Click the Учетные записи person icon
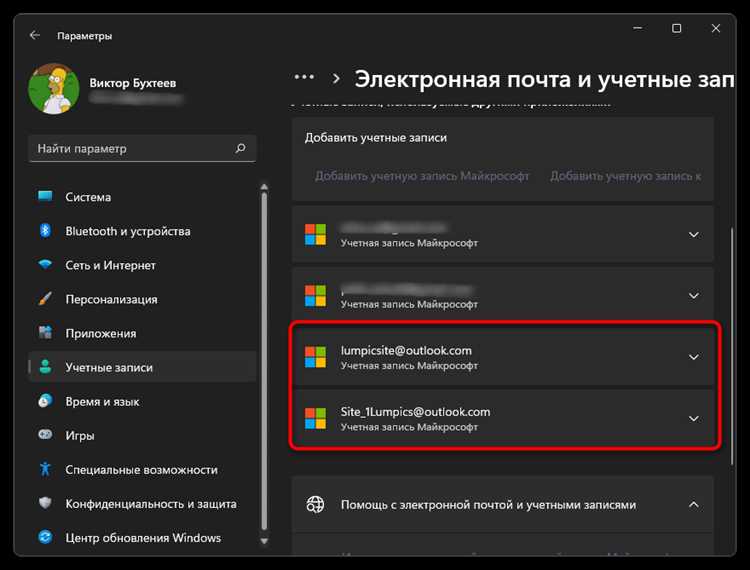Viewport: 750px width, 570px height. [x=45, y=367]
